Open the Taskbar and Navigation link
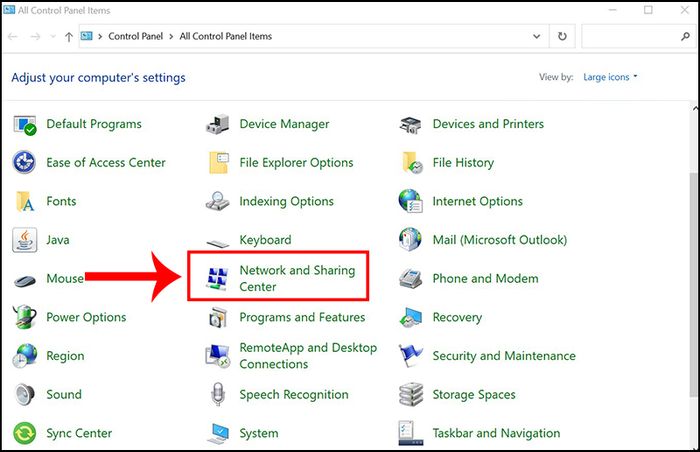This screenshot has width=700, height=452. (496, 433)
